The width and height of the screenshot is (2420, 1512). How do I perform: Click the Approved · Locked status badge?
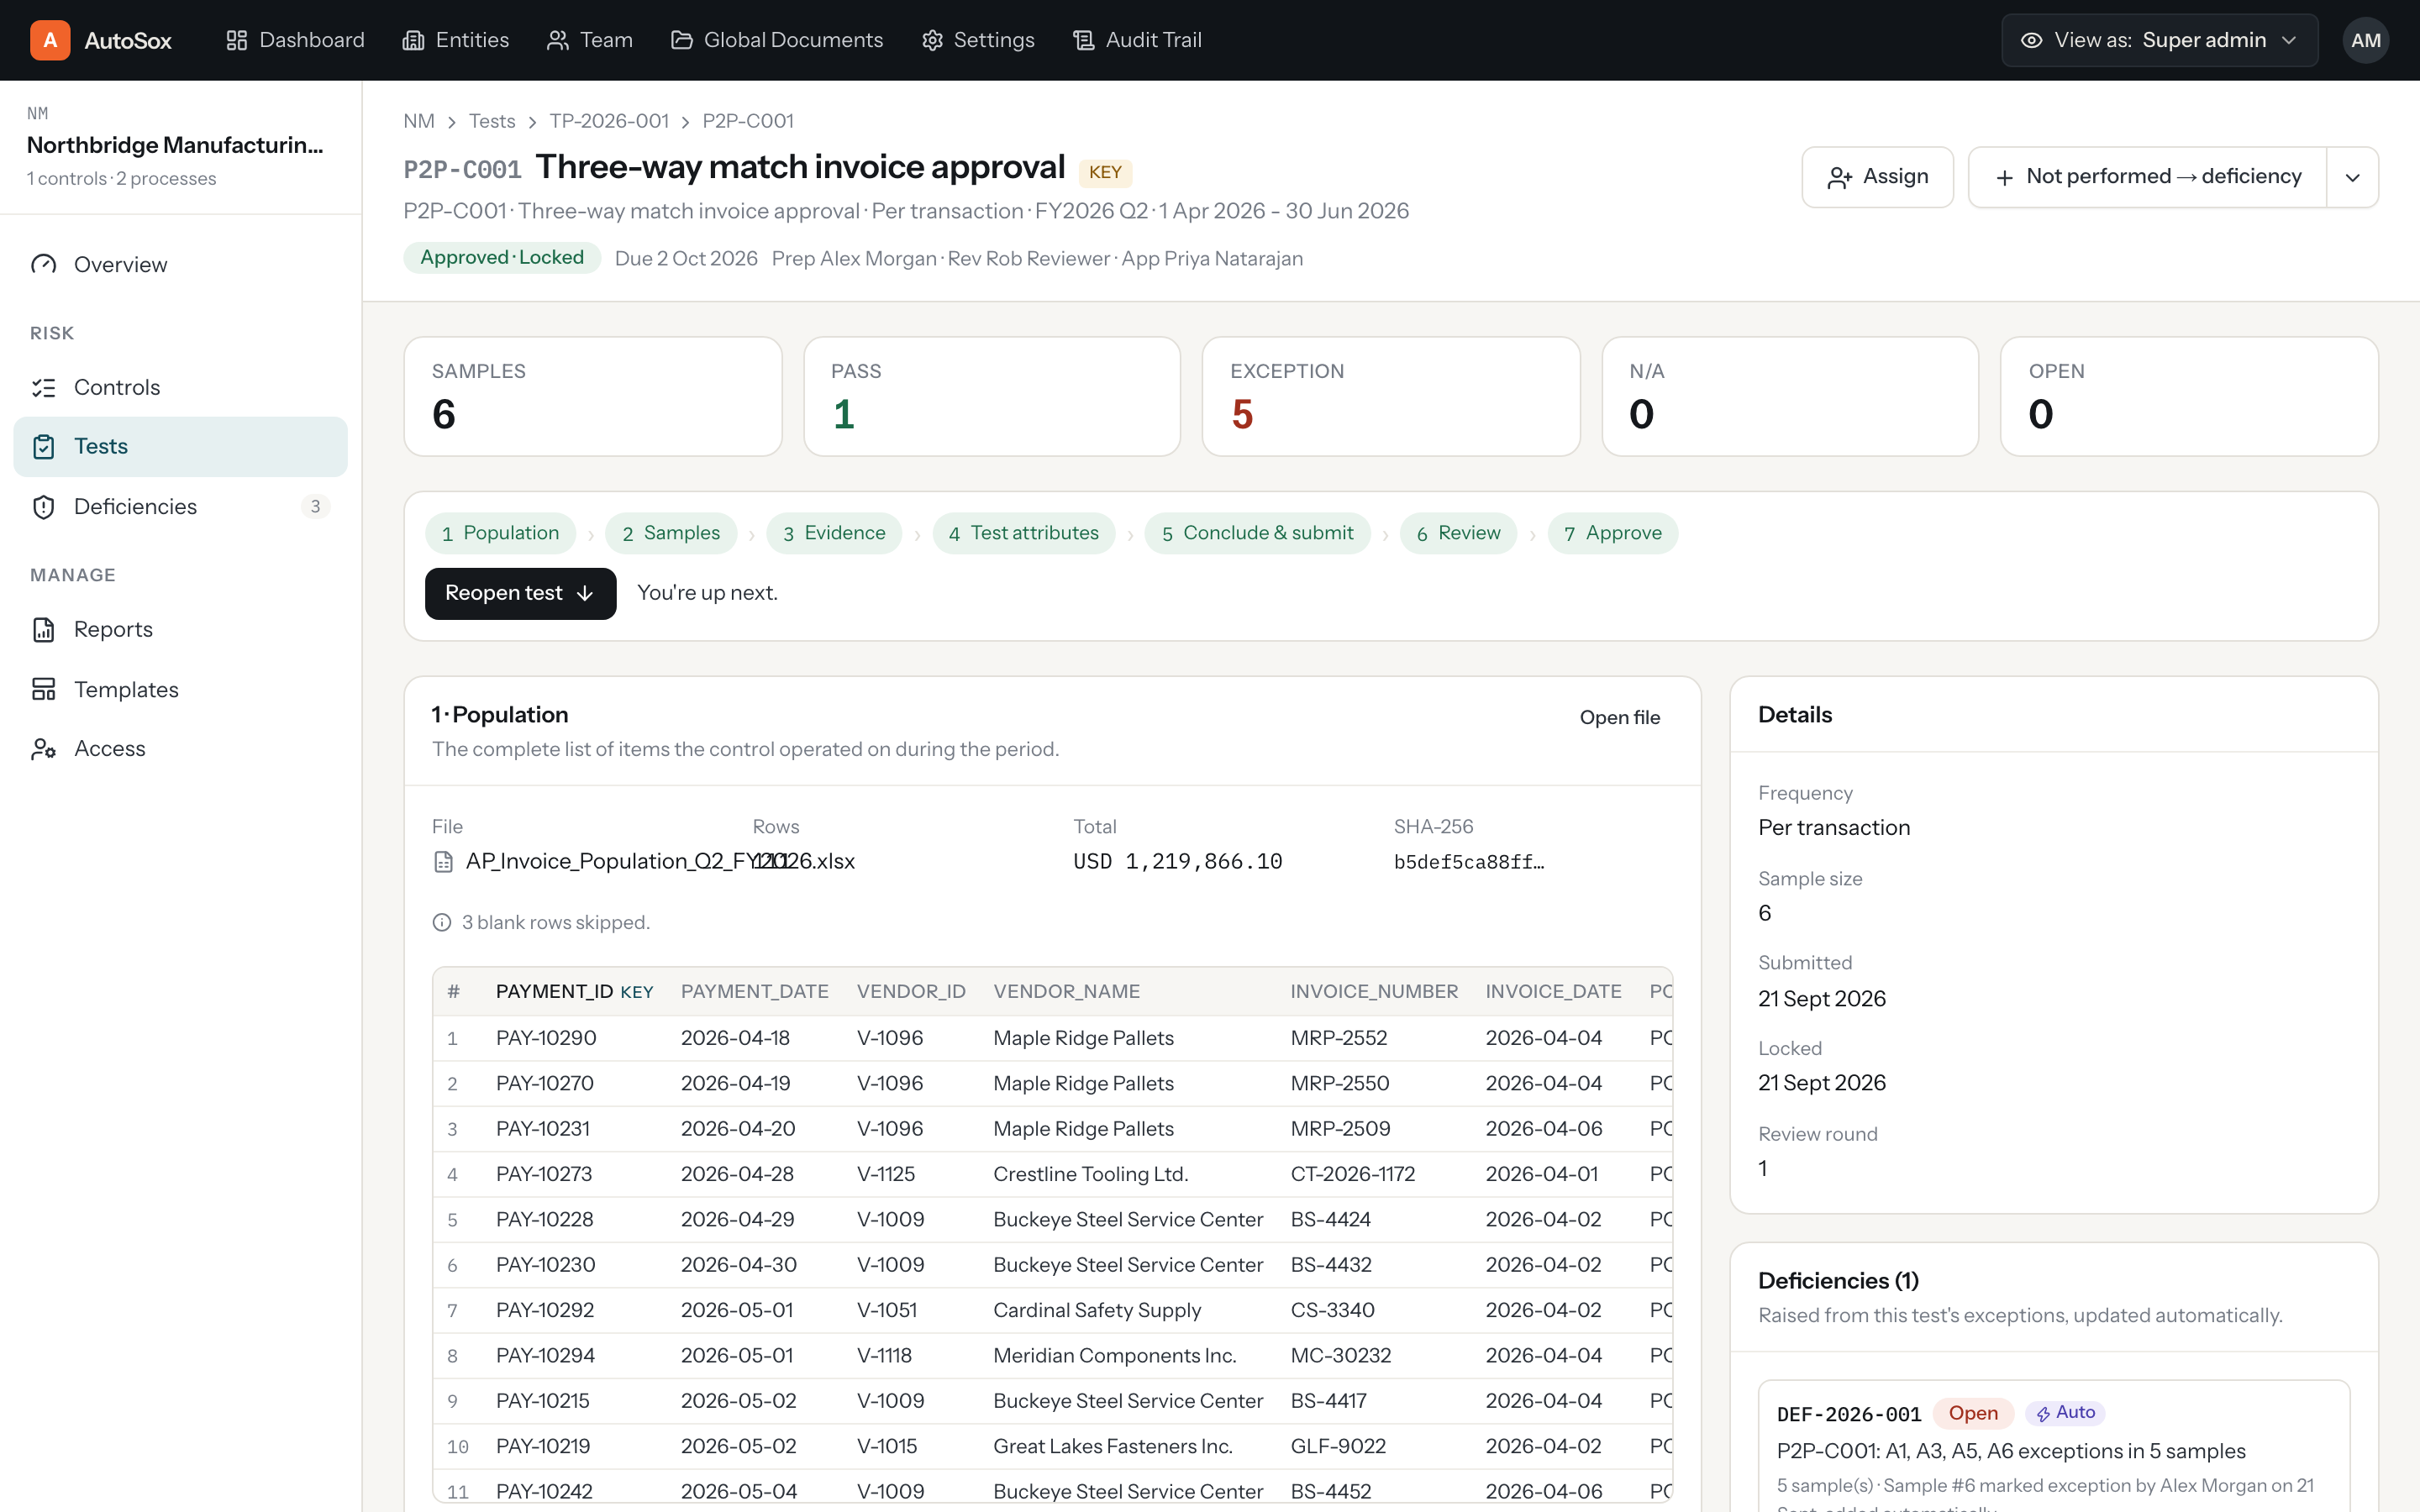[x=502, y=258]
